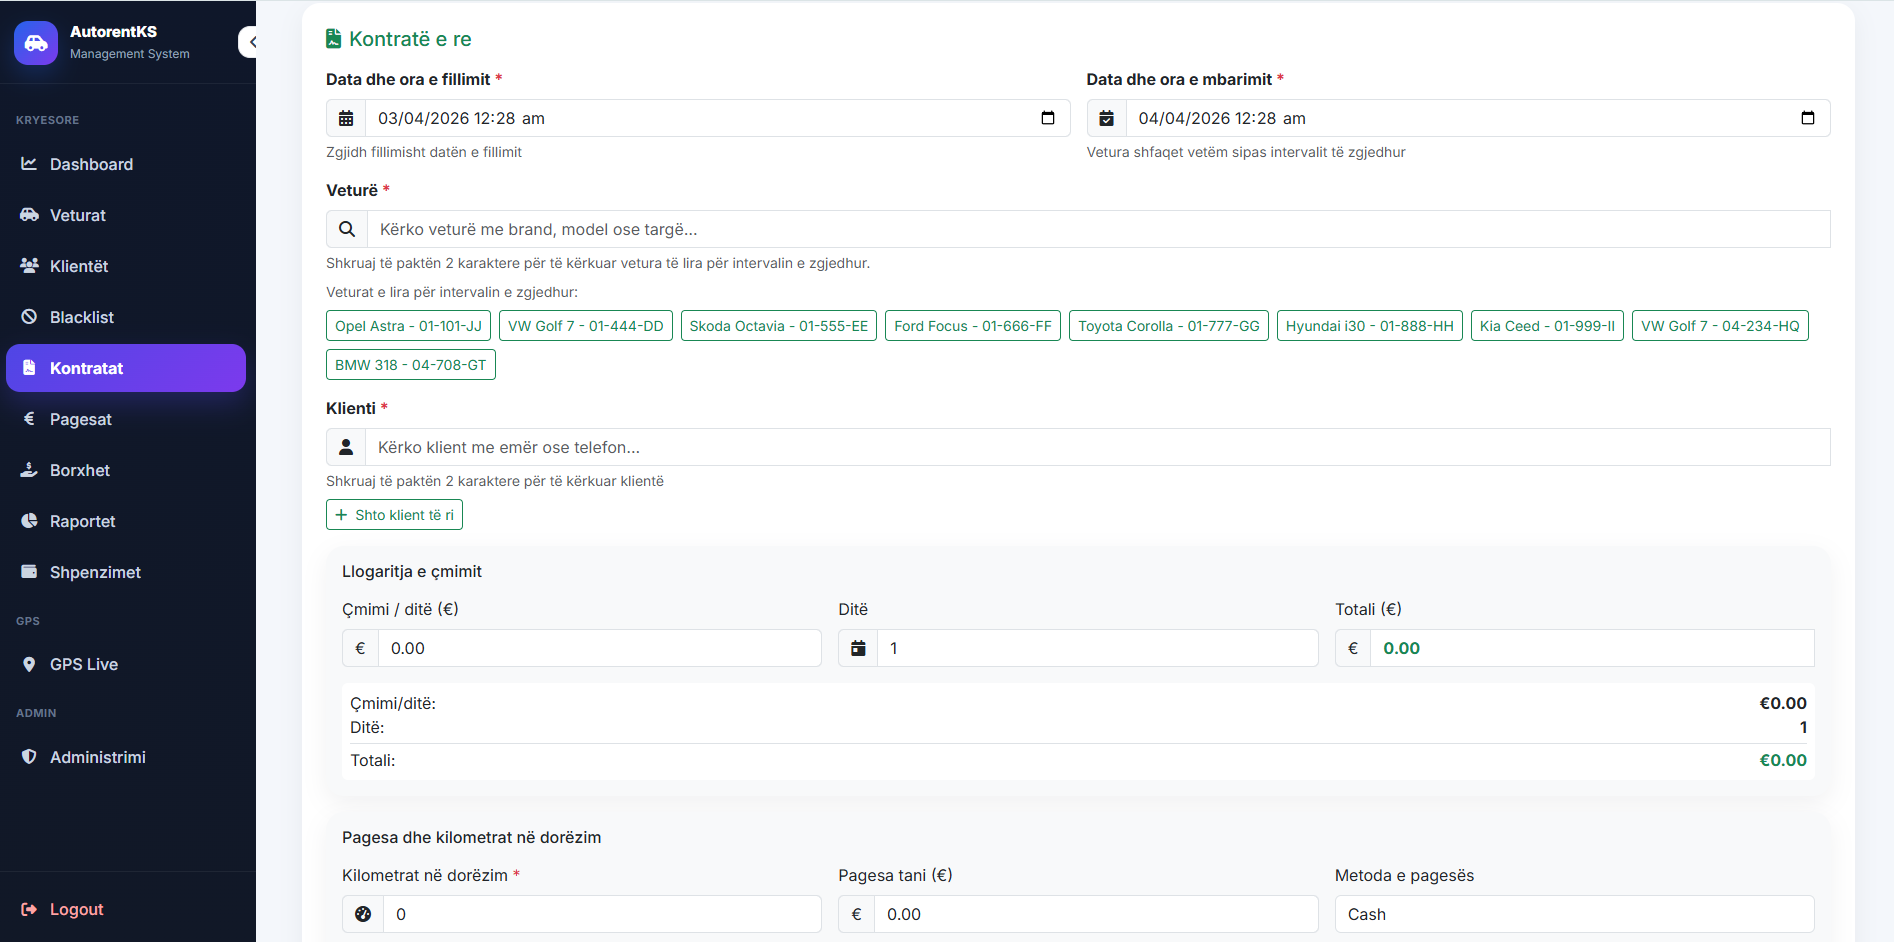Click the Klientët people icon
Viewport: 1894px width, 942px height.
(29, 265)
